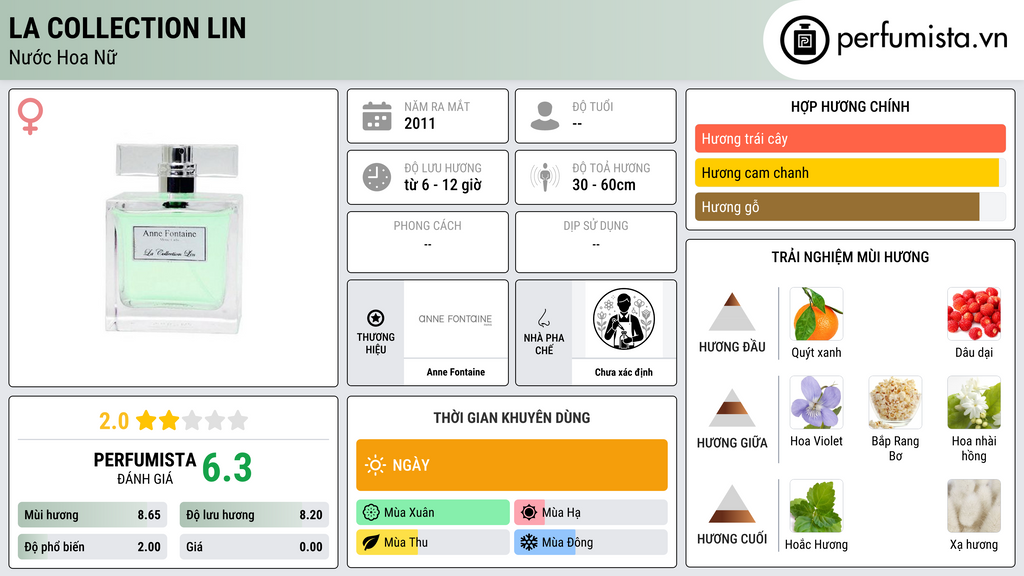Click the Dịp sử dụng info box
The image size is (1024, 576).
tap(596, 242)
